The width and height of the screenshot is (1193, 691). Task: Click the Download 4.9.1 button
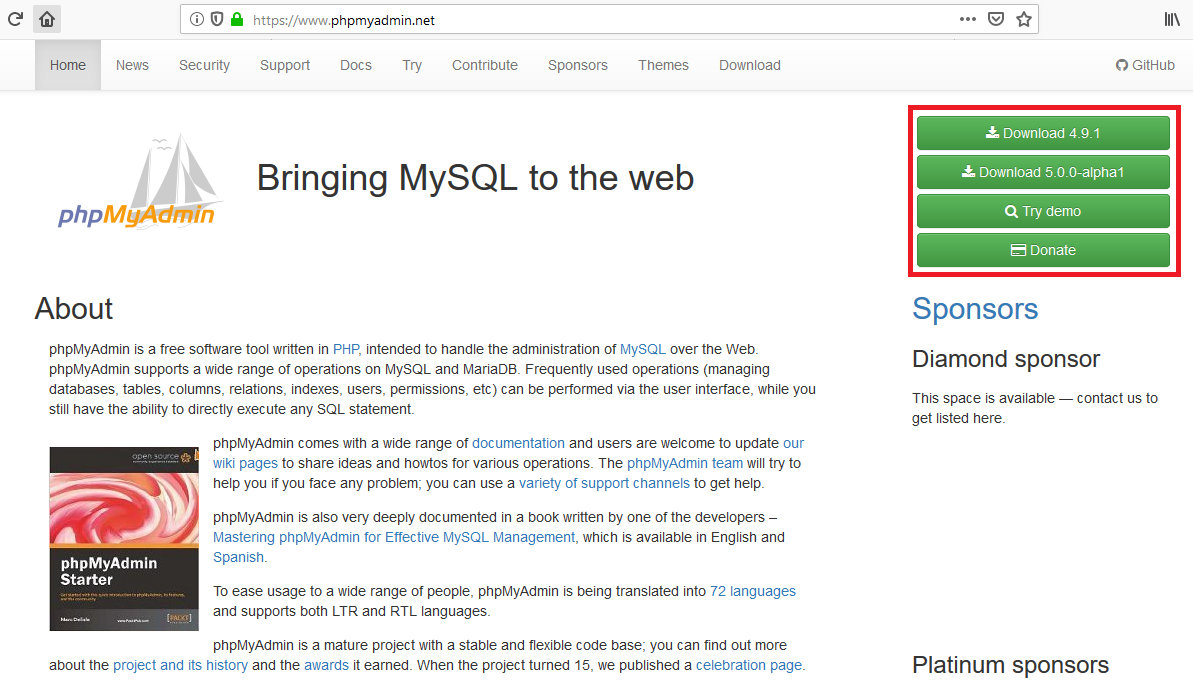1043,133
